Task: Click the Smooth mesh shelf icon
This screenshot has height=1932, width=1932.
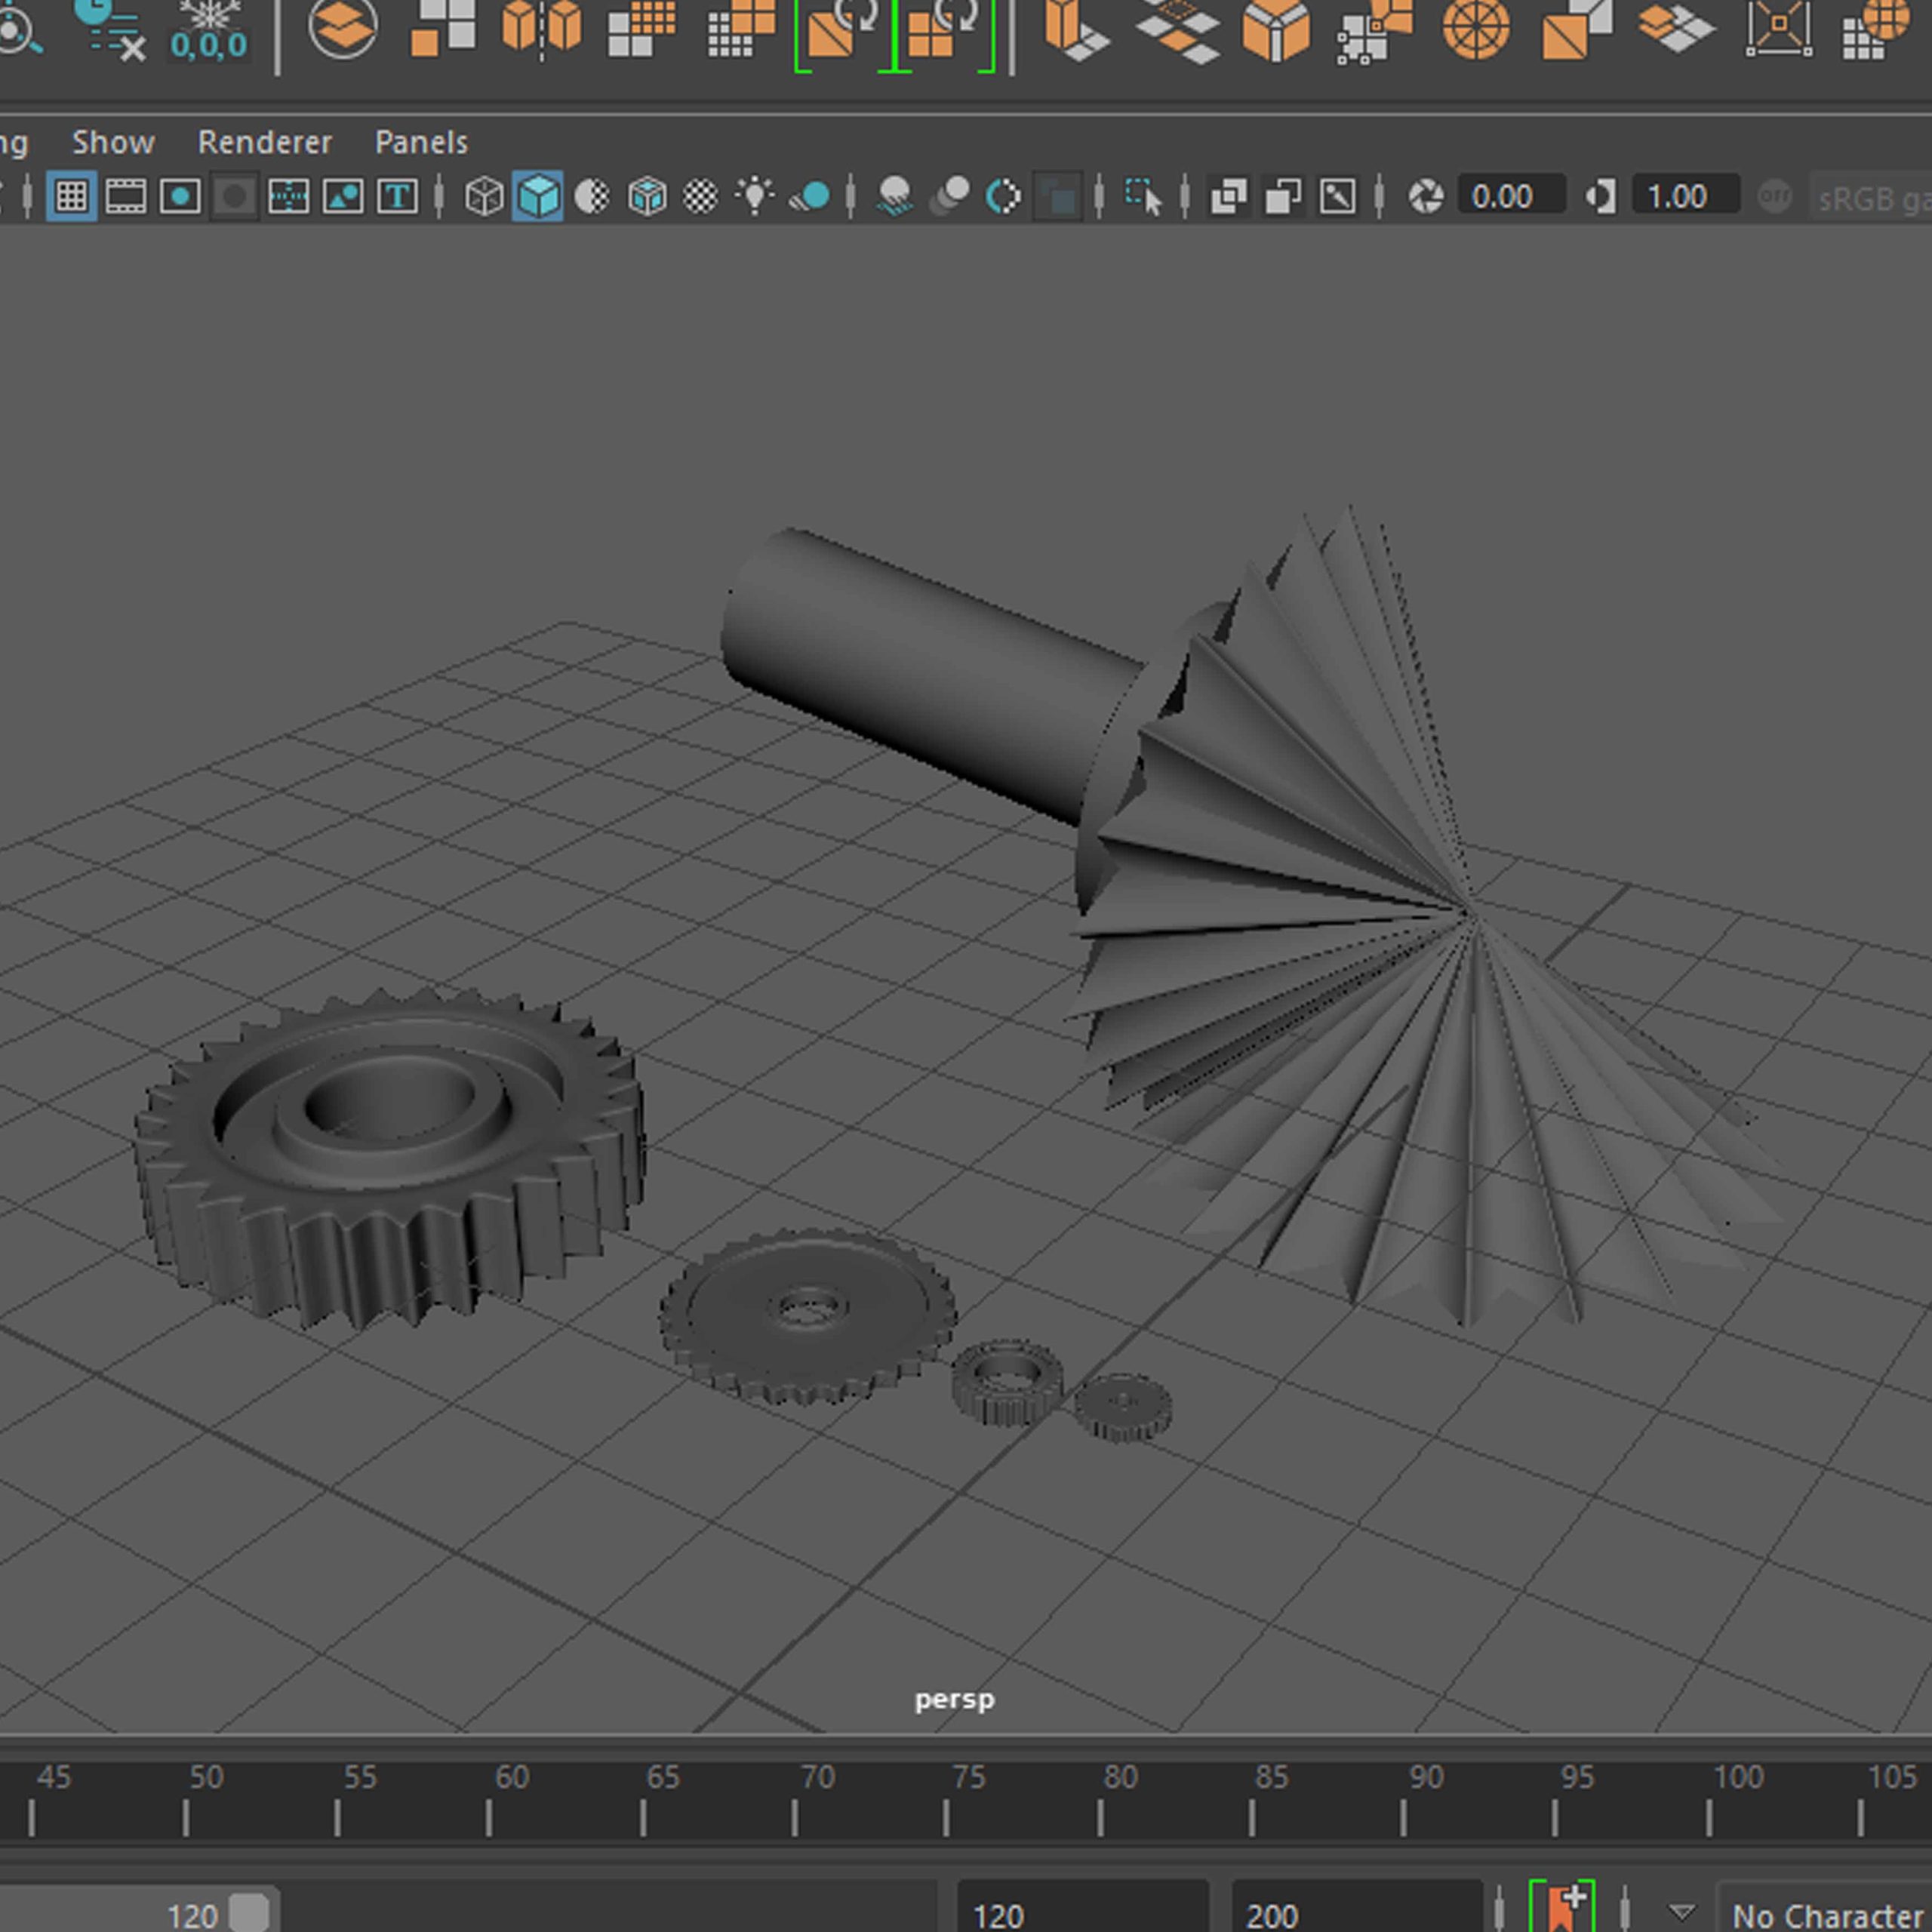Action: (x=641, y=28)
